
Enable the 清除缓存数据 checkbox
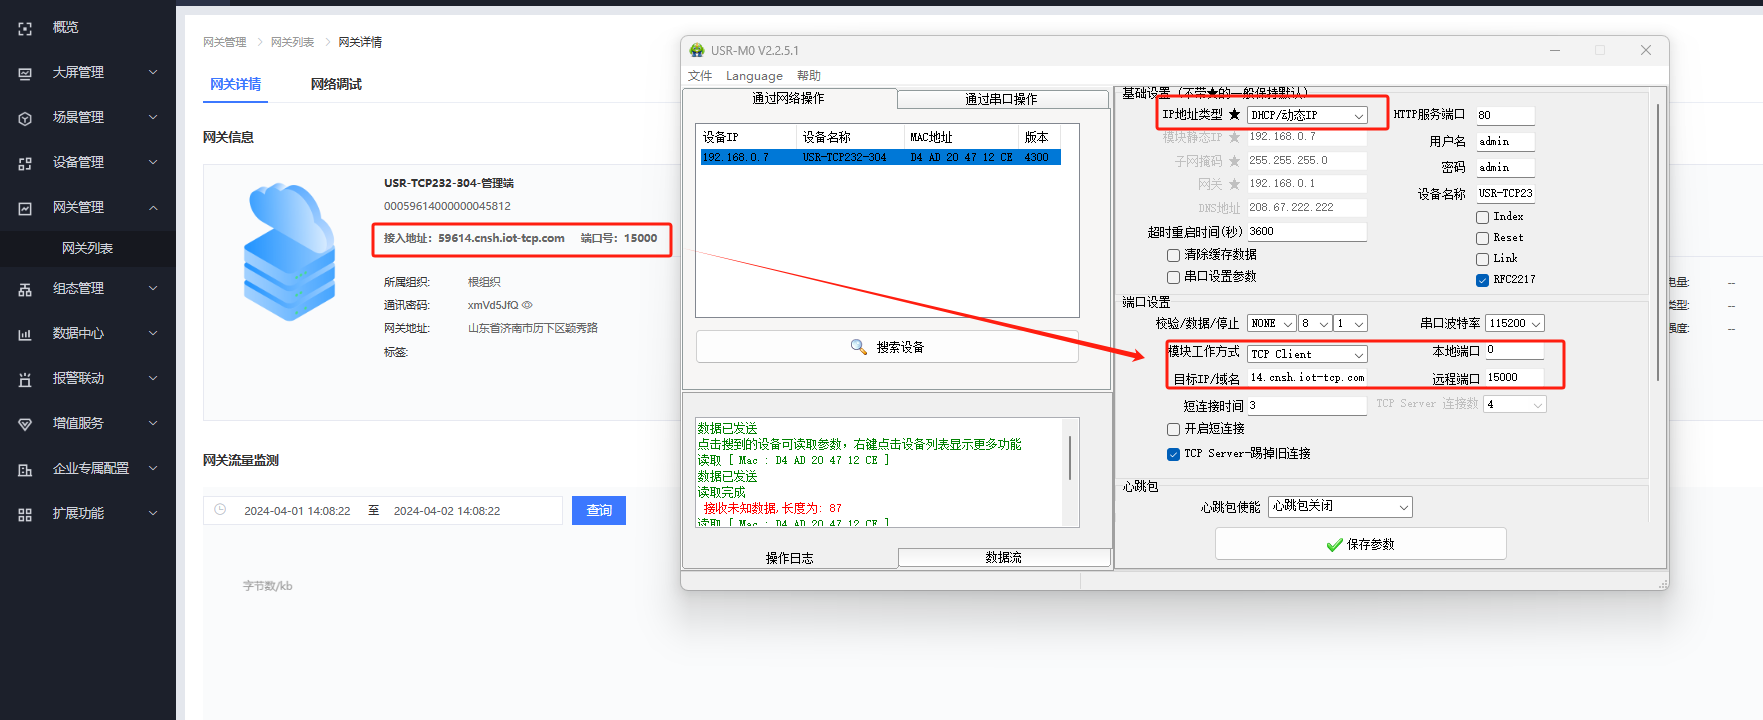[x=1173, y=255]
